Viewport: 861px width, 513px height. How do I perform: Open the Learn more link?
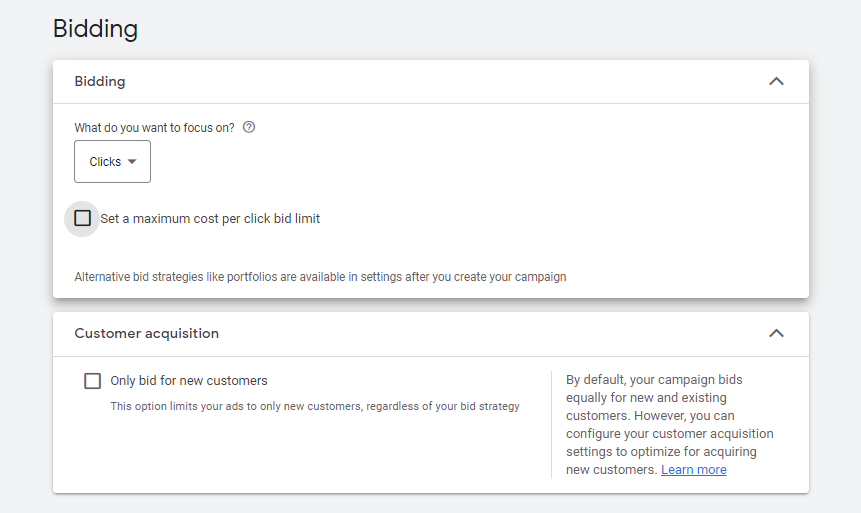(x=693, y=470)
